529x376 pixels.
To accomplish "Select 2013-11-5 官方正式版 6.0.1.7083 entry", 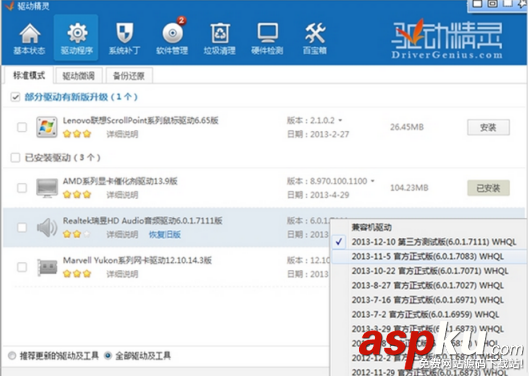I will tap(429, 257).
